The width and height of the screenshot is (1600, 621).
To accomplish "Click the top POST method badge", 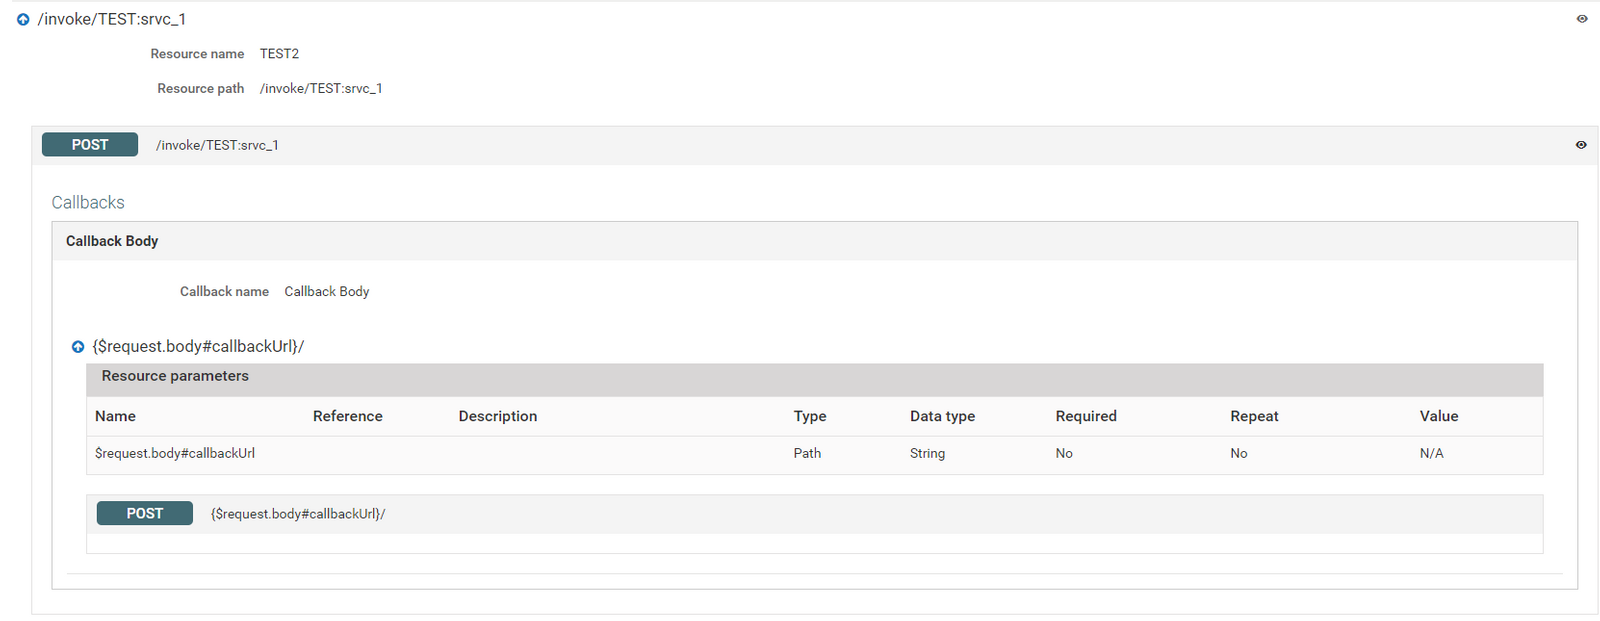I will pos(90,145).
